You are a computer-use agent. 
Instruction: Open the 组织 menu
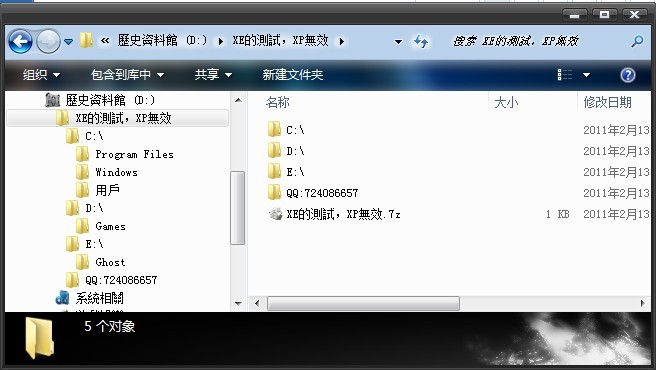41,75
